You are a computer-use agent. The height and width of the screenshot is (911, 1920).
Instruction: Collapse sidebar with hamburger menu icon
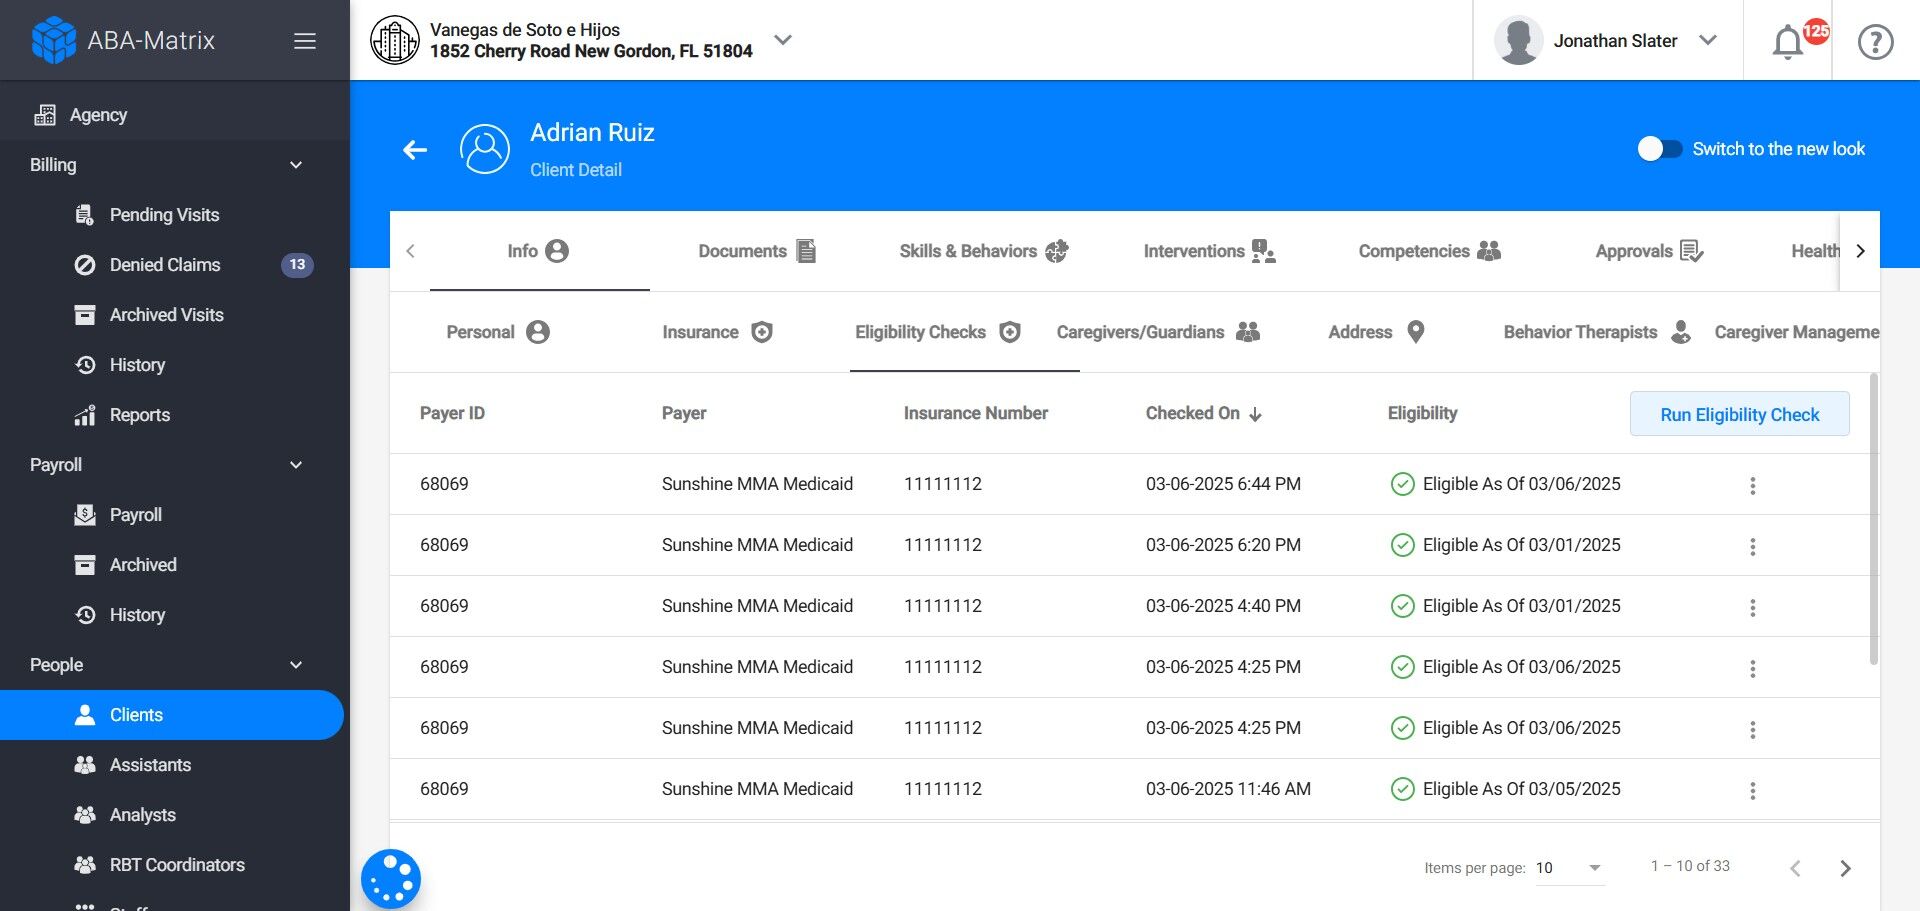tap(305, 41)
